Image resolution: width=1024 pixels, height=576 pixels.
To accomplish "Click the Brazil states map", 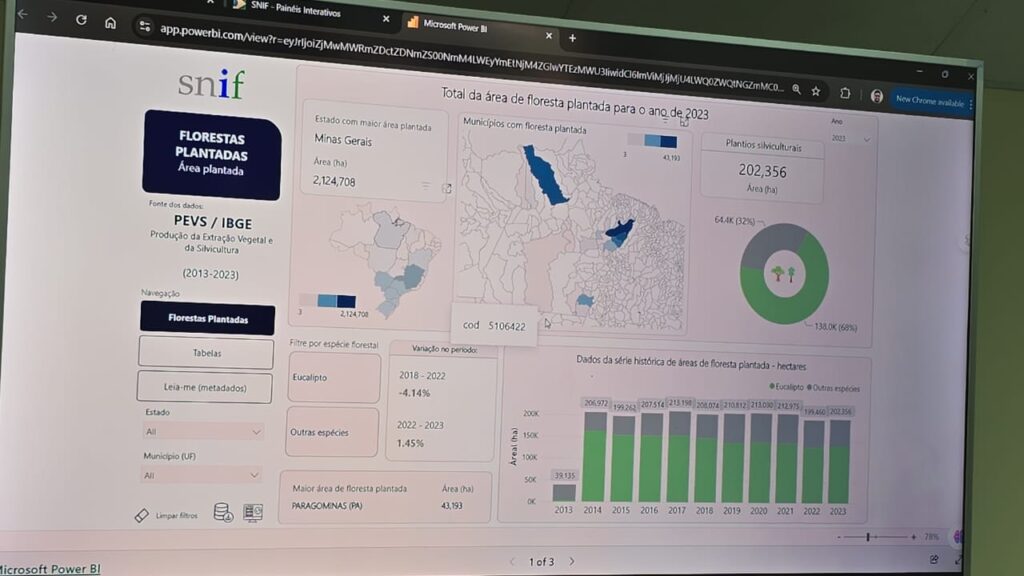I will pos(387,261).
